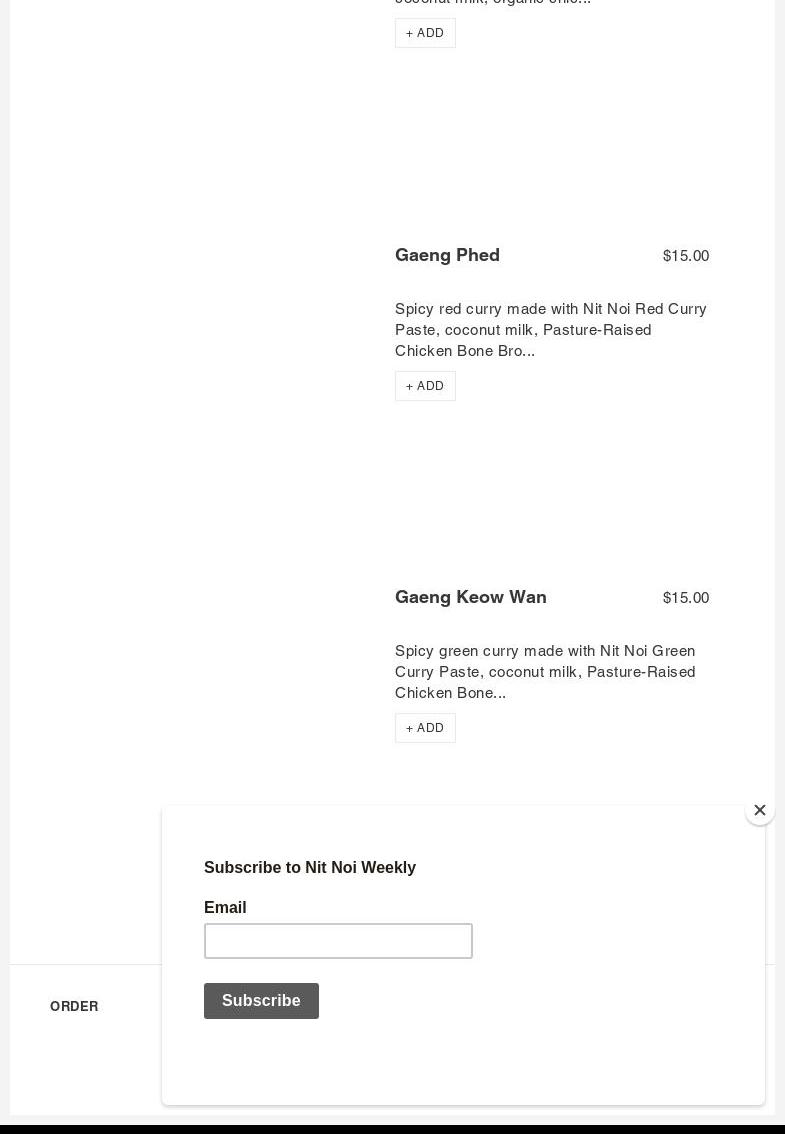Screen dimensions: 785x1134
Task: Click the Email input field
Action: 338,941
